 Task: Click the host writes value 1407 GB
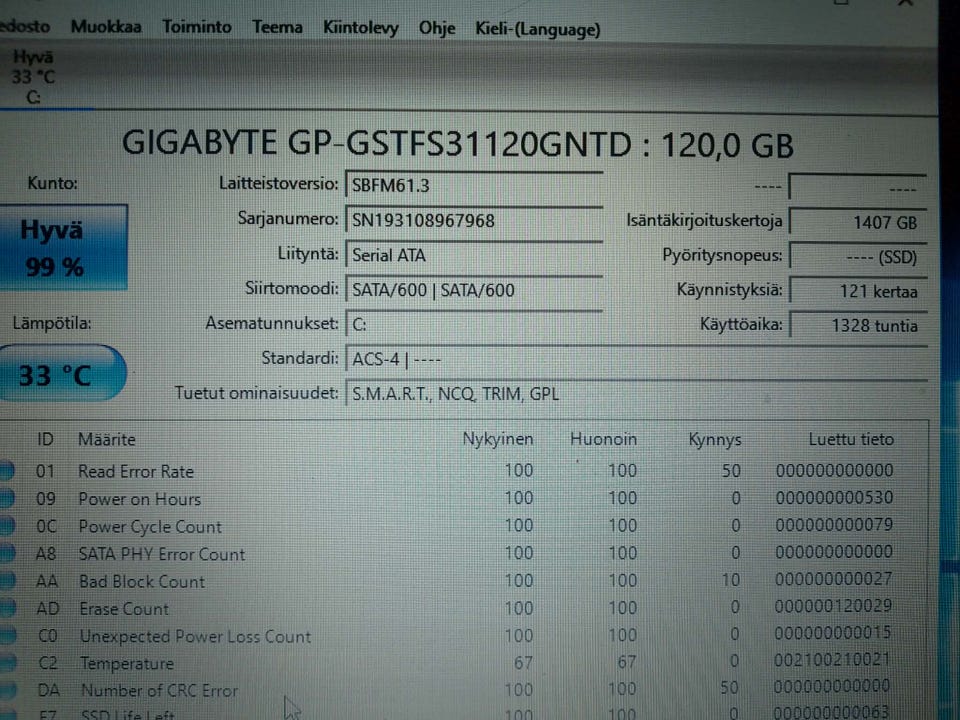click(x=858, y=222)
